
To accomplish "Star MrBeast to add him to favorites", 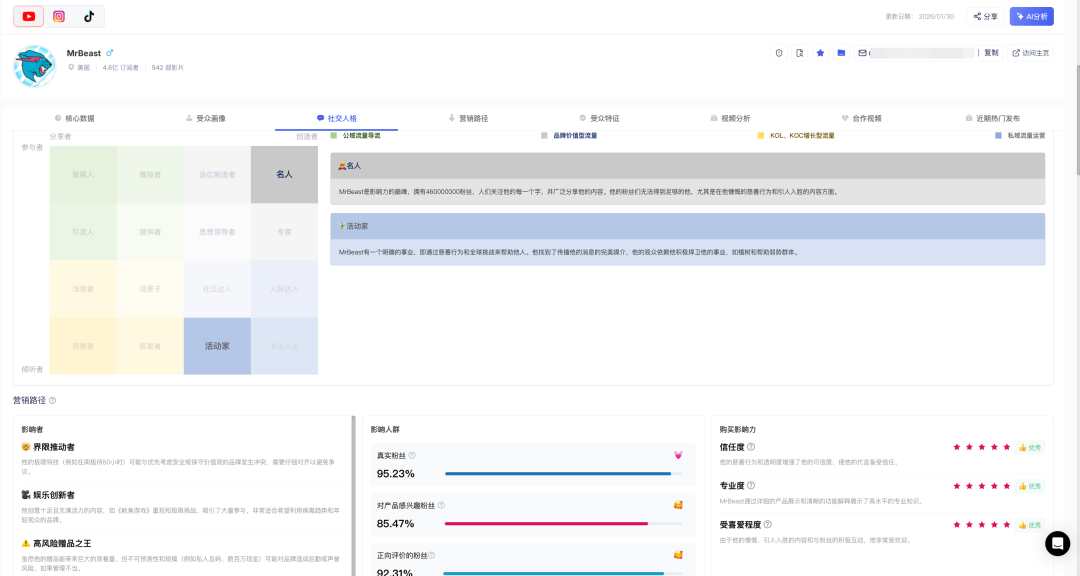I will (x=820, y=52).
